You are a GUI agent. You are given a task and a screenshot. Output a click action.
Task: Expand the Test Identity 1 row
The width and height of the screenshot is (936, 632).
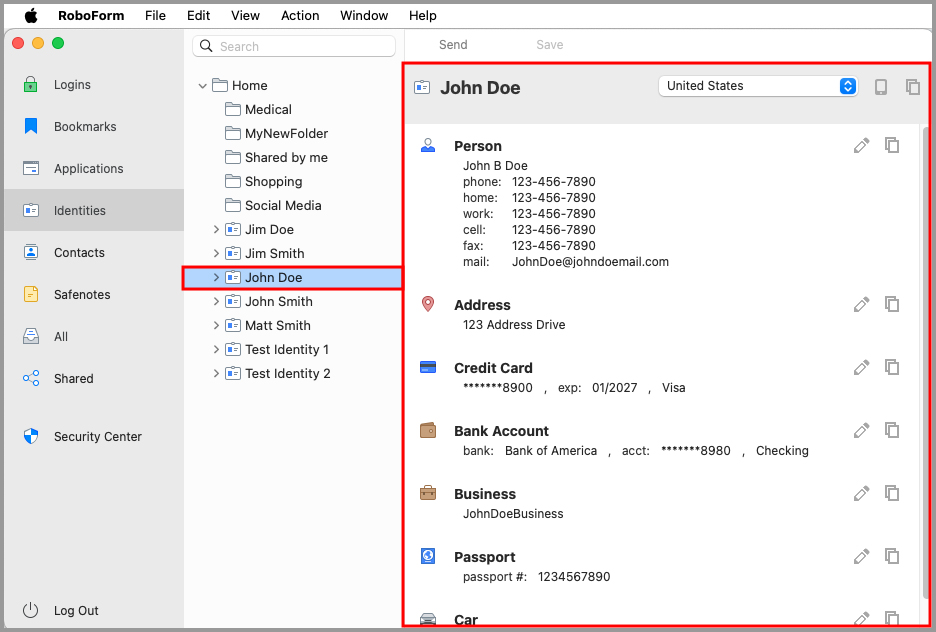coord(216,349)
